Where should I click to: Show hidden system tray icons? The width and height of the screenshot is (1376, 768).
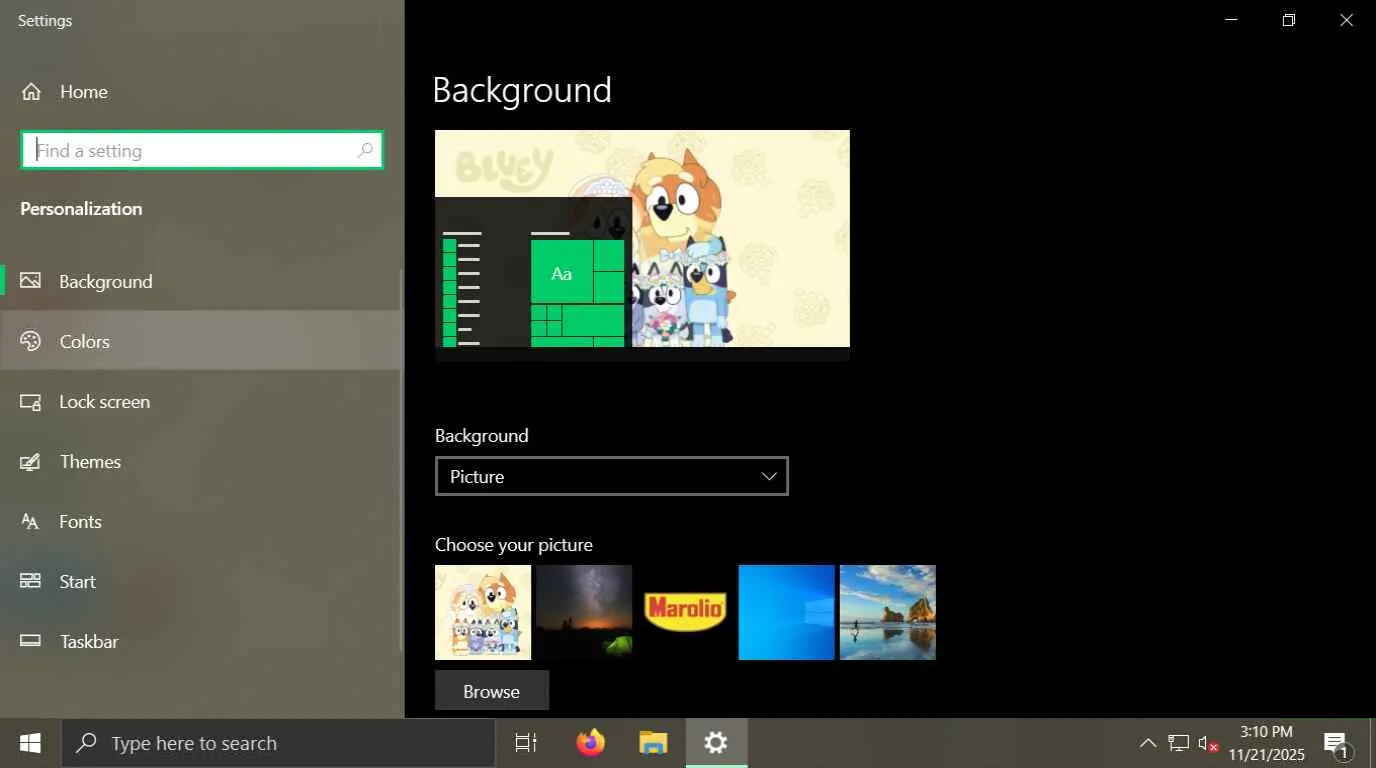(1148, 743)
